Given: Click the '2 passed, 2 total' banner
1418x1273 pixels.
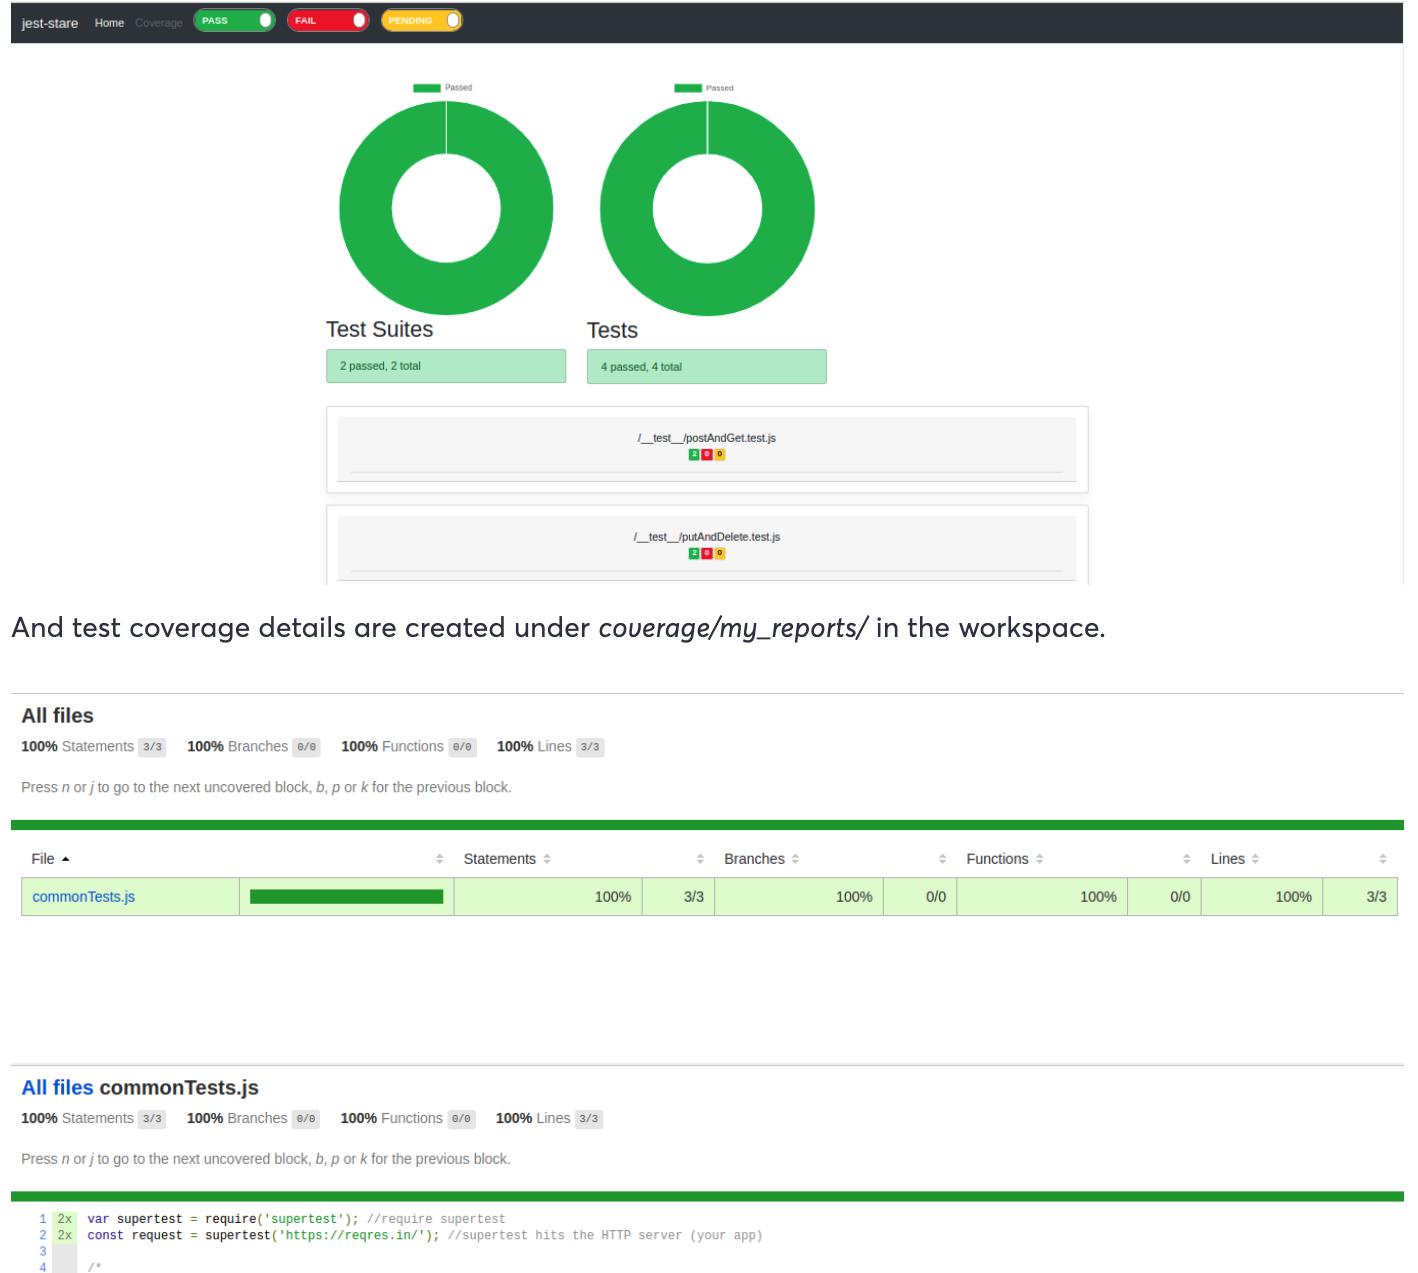Looking at the screenshot, I should point(446,366).
